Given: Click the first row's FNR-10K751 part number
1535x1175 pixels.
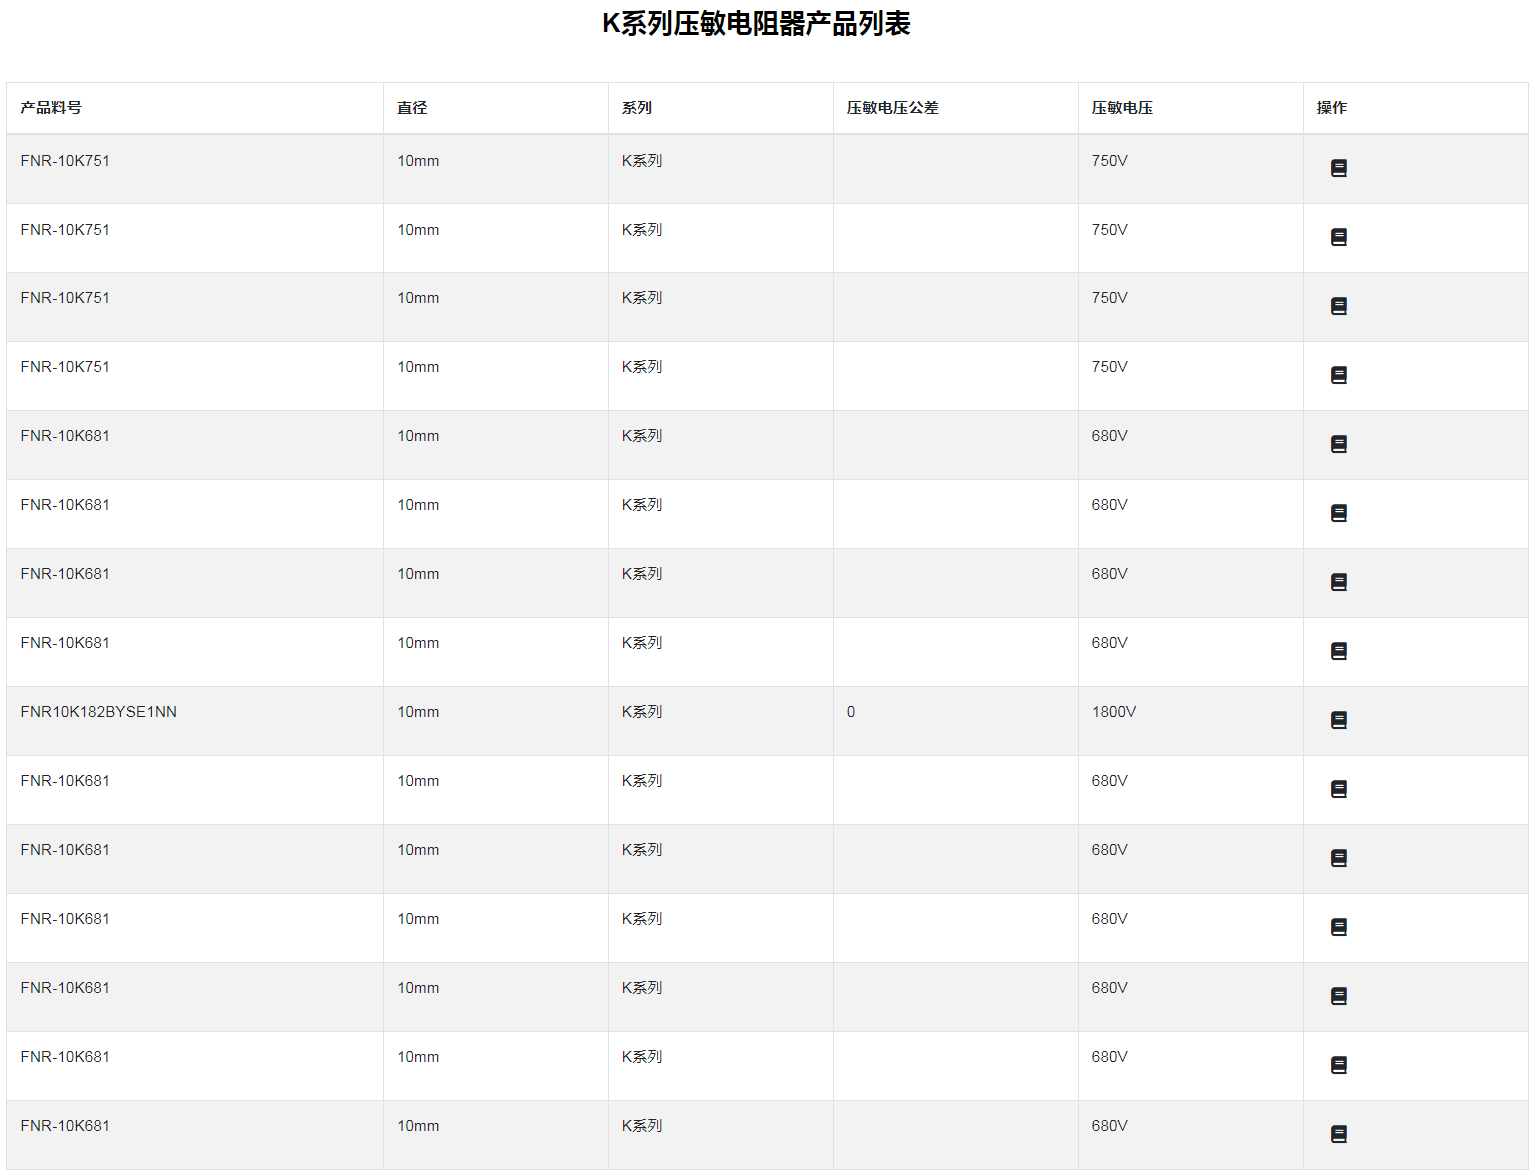Looking at the screenshot, I should pyautogui.click(x=65, y=161).
